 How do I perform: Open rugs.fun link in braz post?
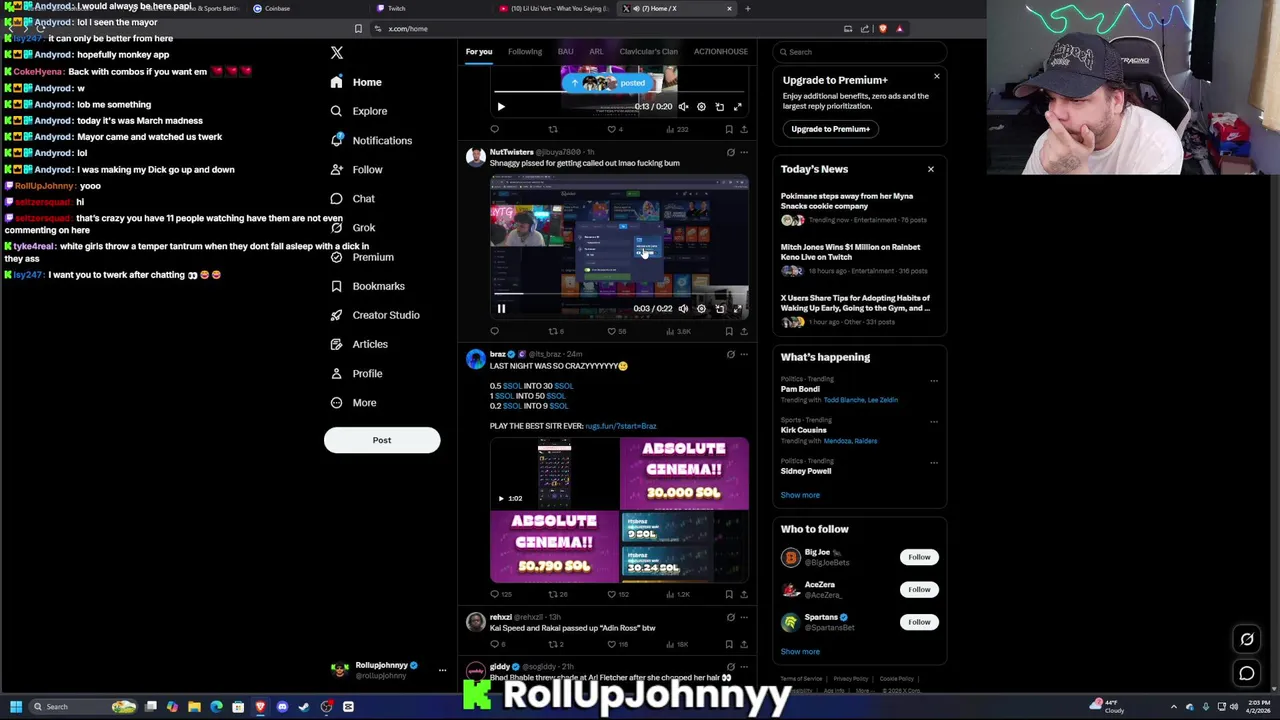[x=621, y=426]
